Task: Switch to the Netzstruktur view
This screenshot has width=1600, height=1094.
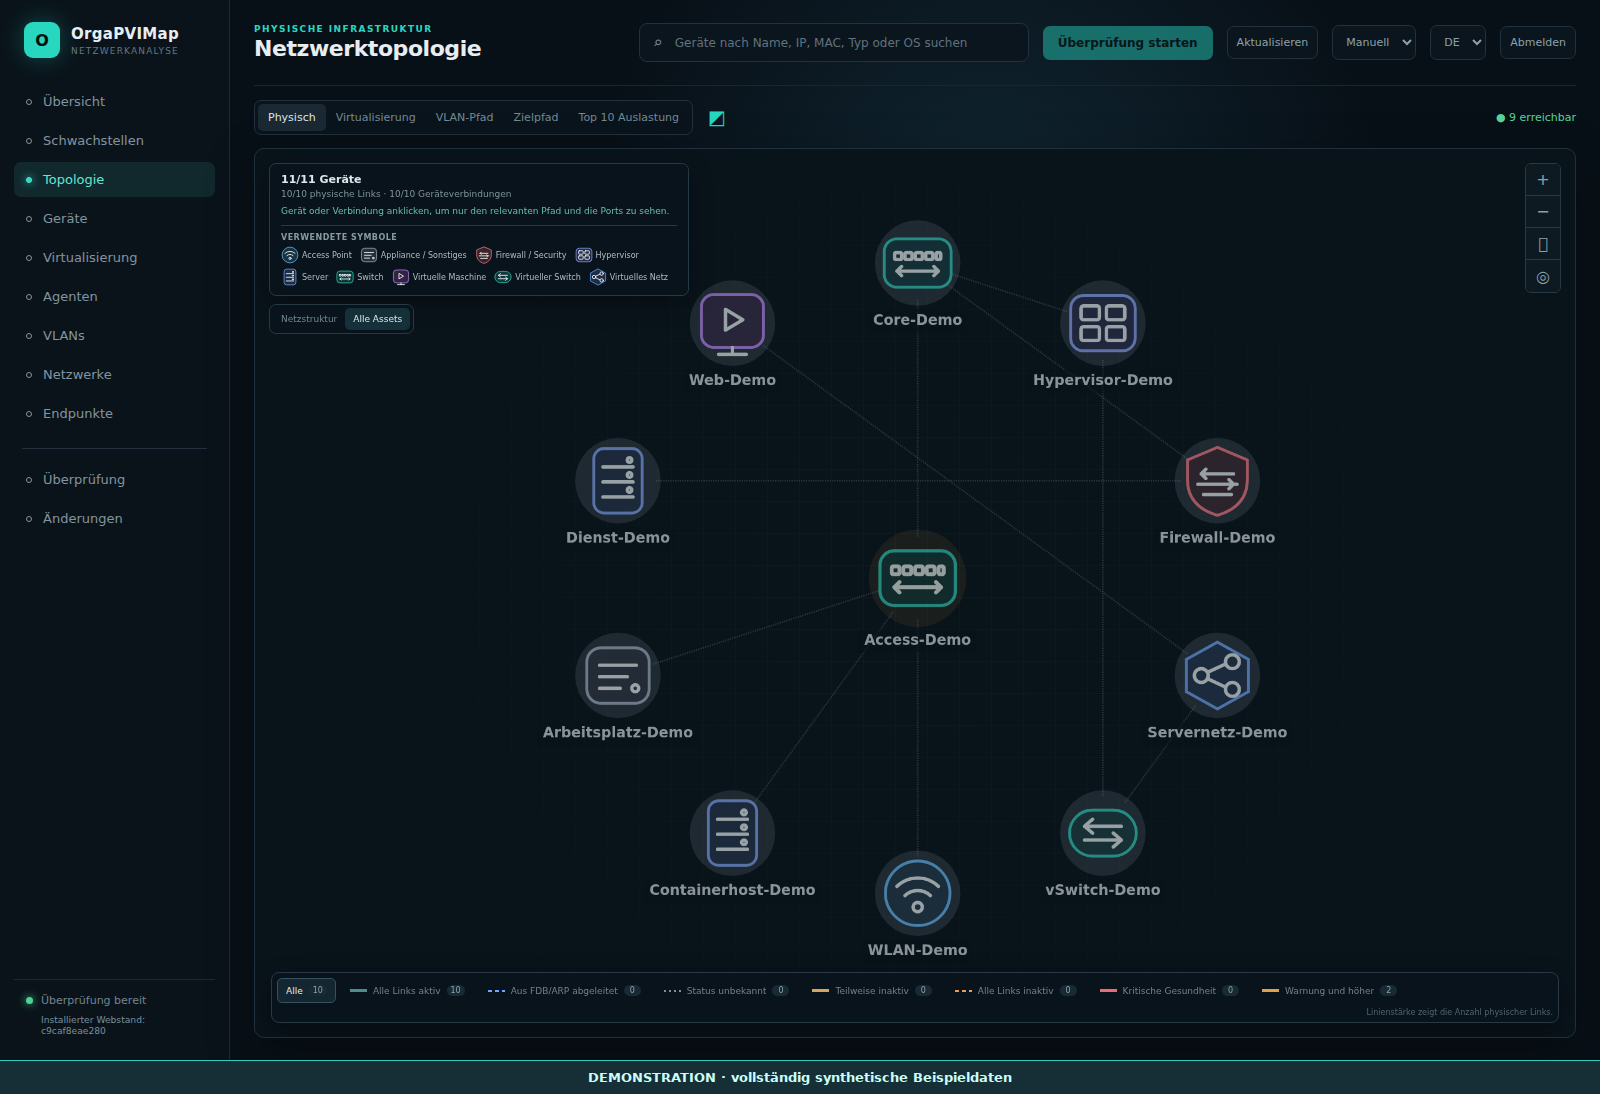Action: (x=309, y=319)
